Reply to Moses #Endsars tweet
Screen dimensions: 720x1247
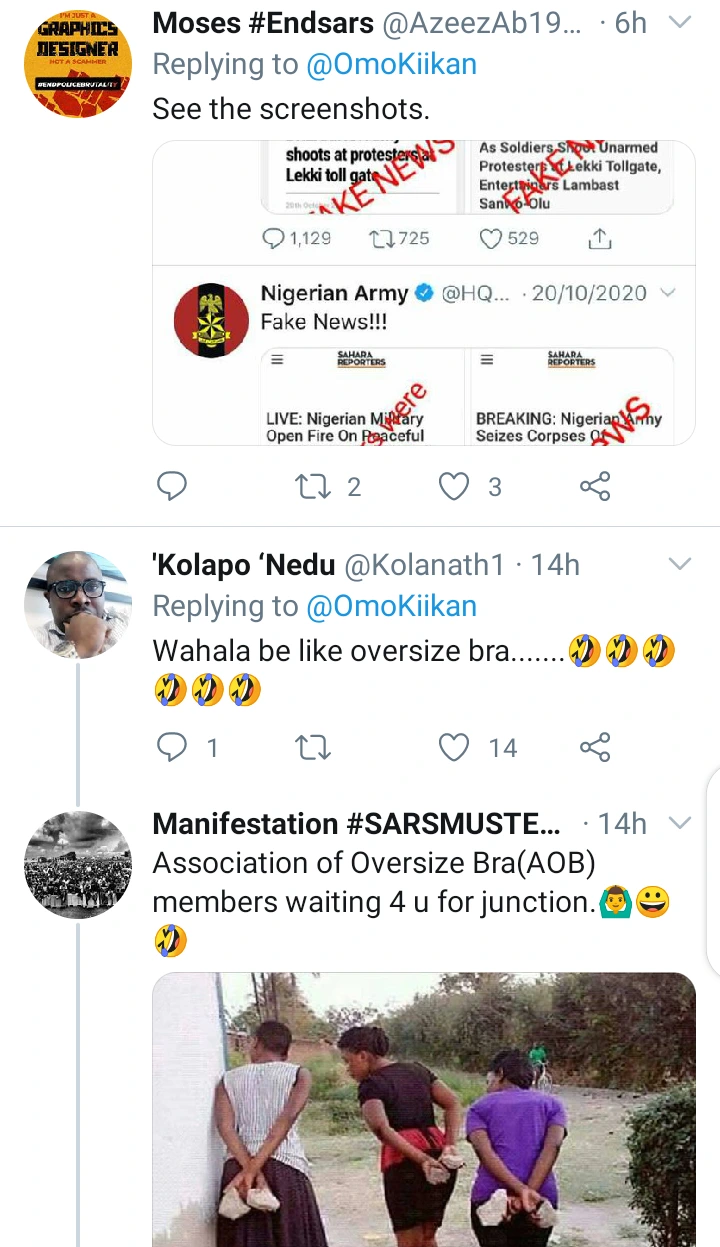(172, 486)
